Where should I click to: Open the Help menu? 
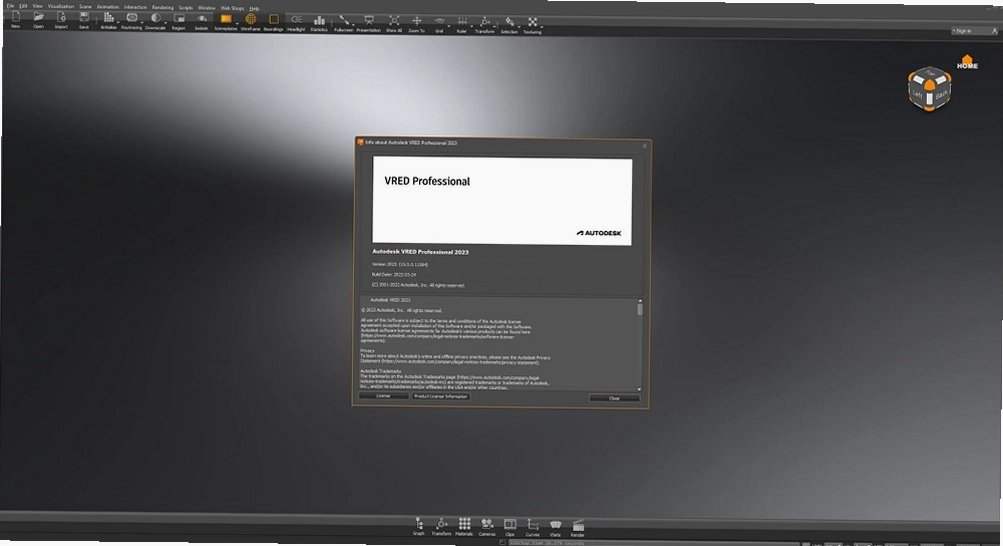click(x=255, y=8)
